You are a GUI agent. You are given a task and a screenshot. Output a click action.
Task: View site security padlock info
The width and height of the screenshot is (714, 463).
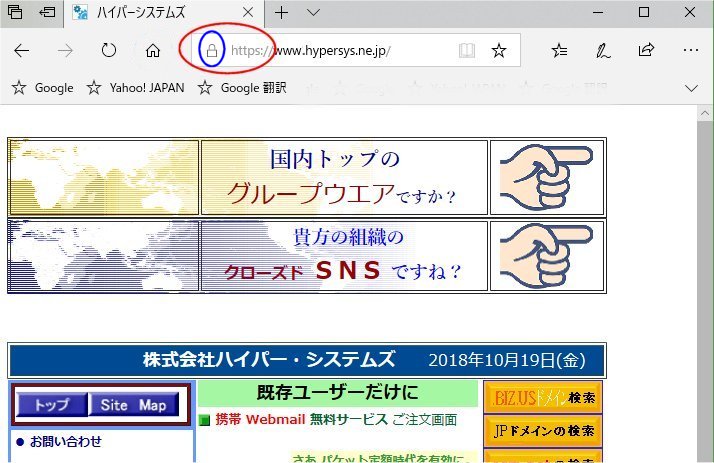coord(211,50)
